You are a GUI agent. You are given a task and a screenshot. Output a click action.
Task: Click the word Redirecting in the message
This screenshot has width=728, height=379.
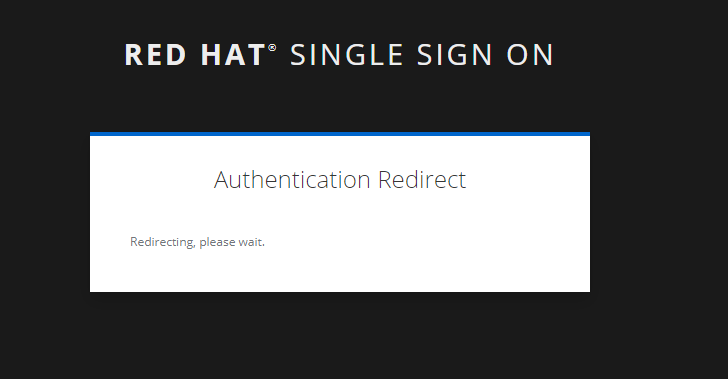[x=162, y=242]
